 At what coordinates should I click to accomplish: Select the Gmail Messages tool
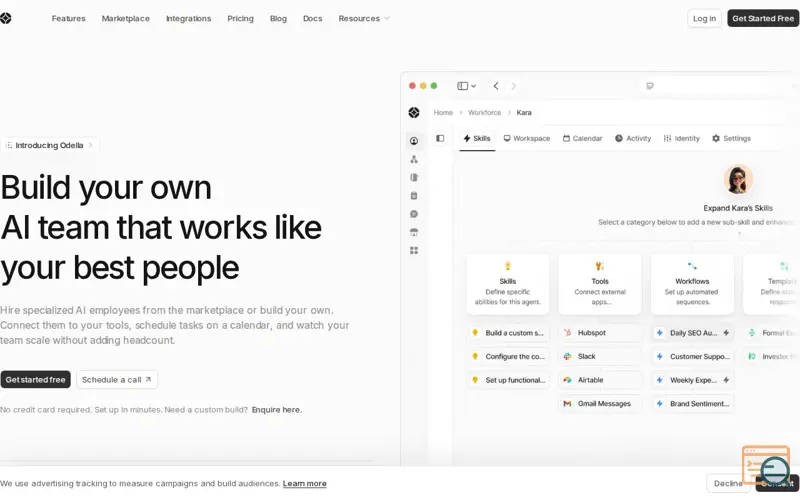(600, 404)
